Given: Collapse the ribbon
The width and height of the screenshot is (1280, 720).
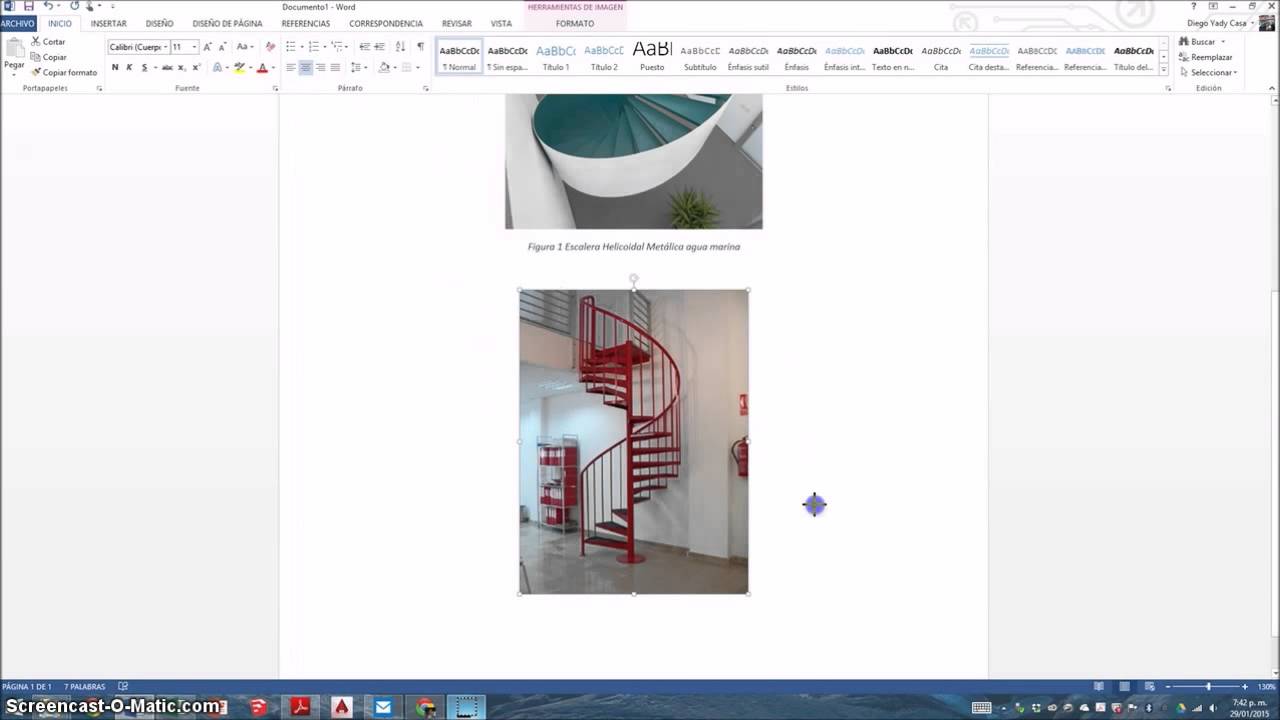Looking at the screenshot, I should pyautogui.click(x=1272, y=88).
